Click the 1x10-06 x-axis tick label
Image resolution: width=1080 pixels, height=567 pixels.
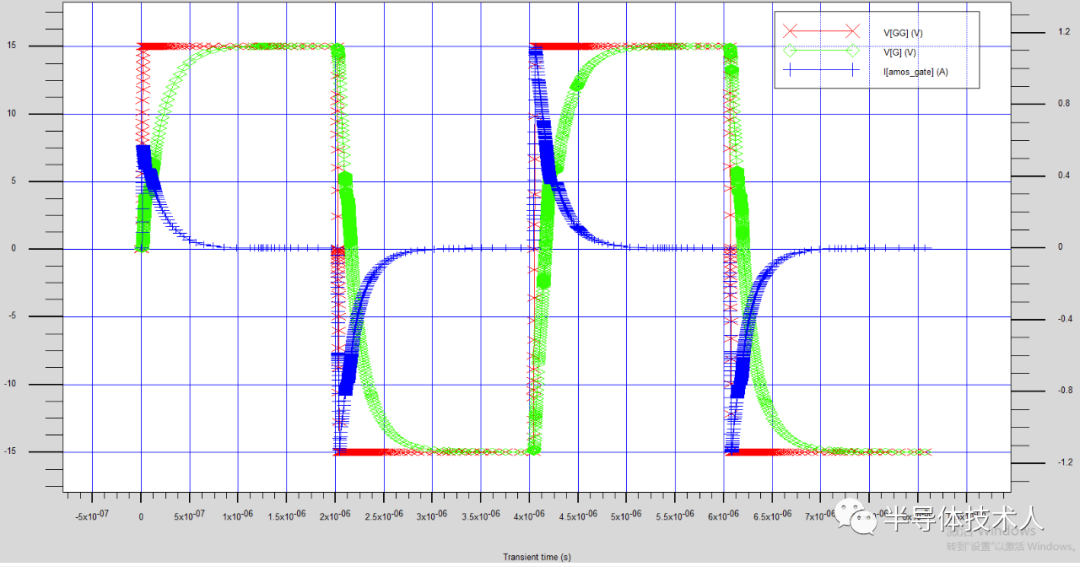tap(237, 515)
